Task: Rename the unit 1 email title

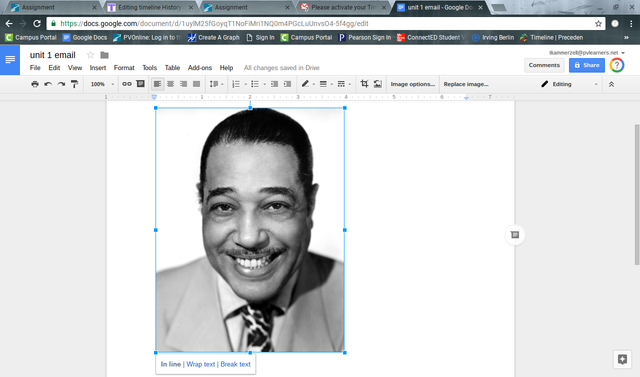Action: (x=53, y=55)
